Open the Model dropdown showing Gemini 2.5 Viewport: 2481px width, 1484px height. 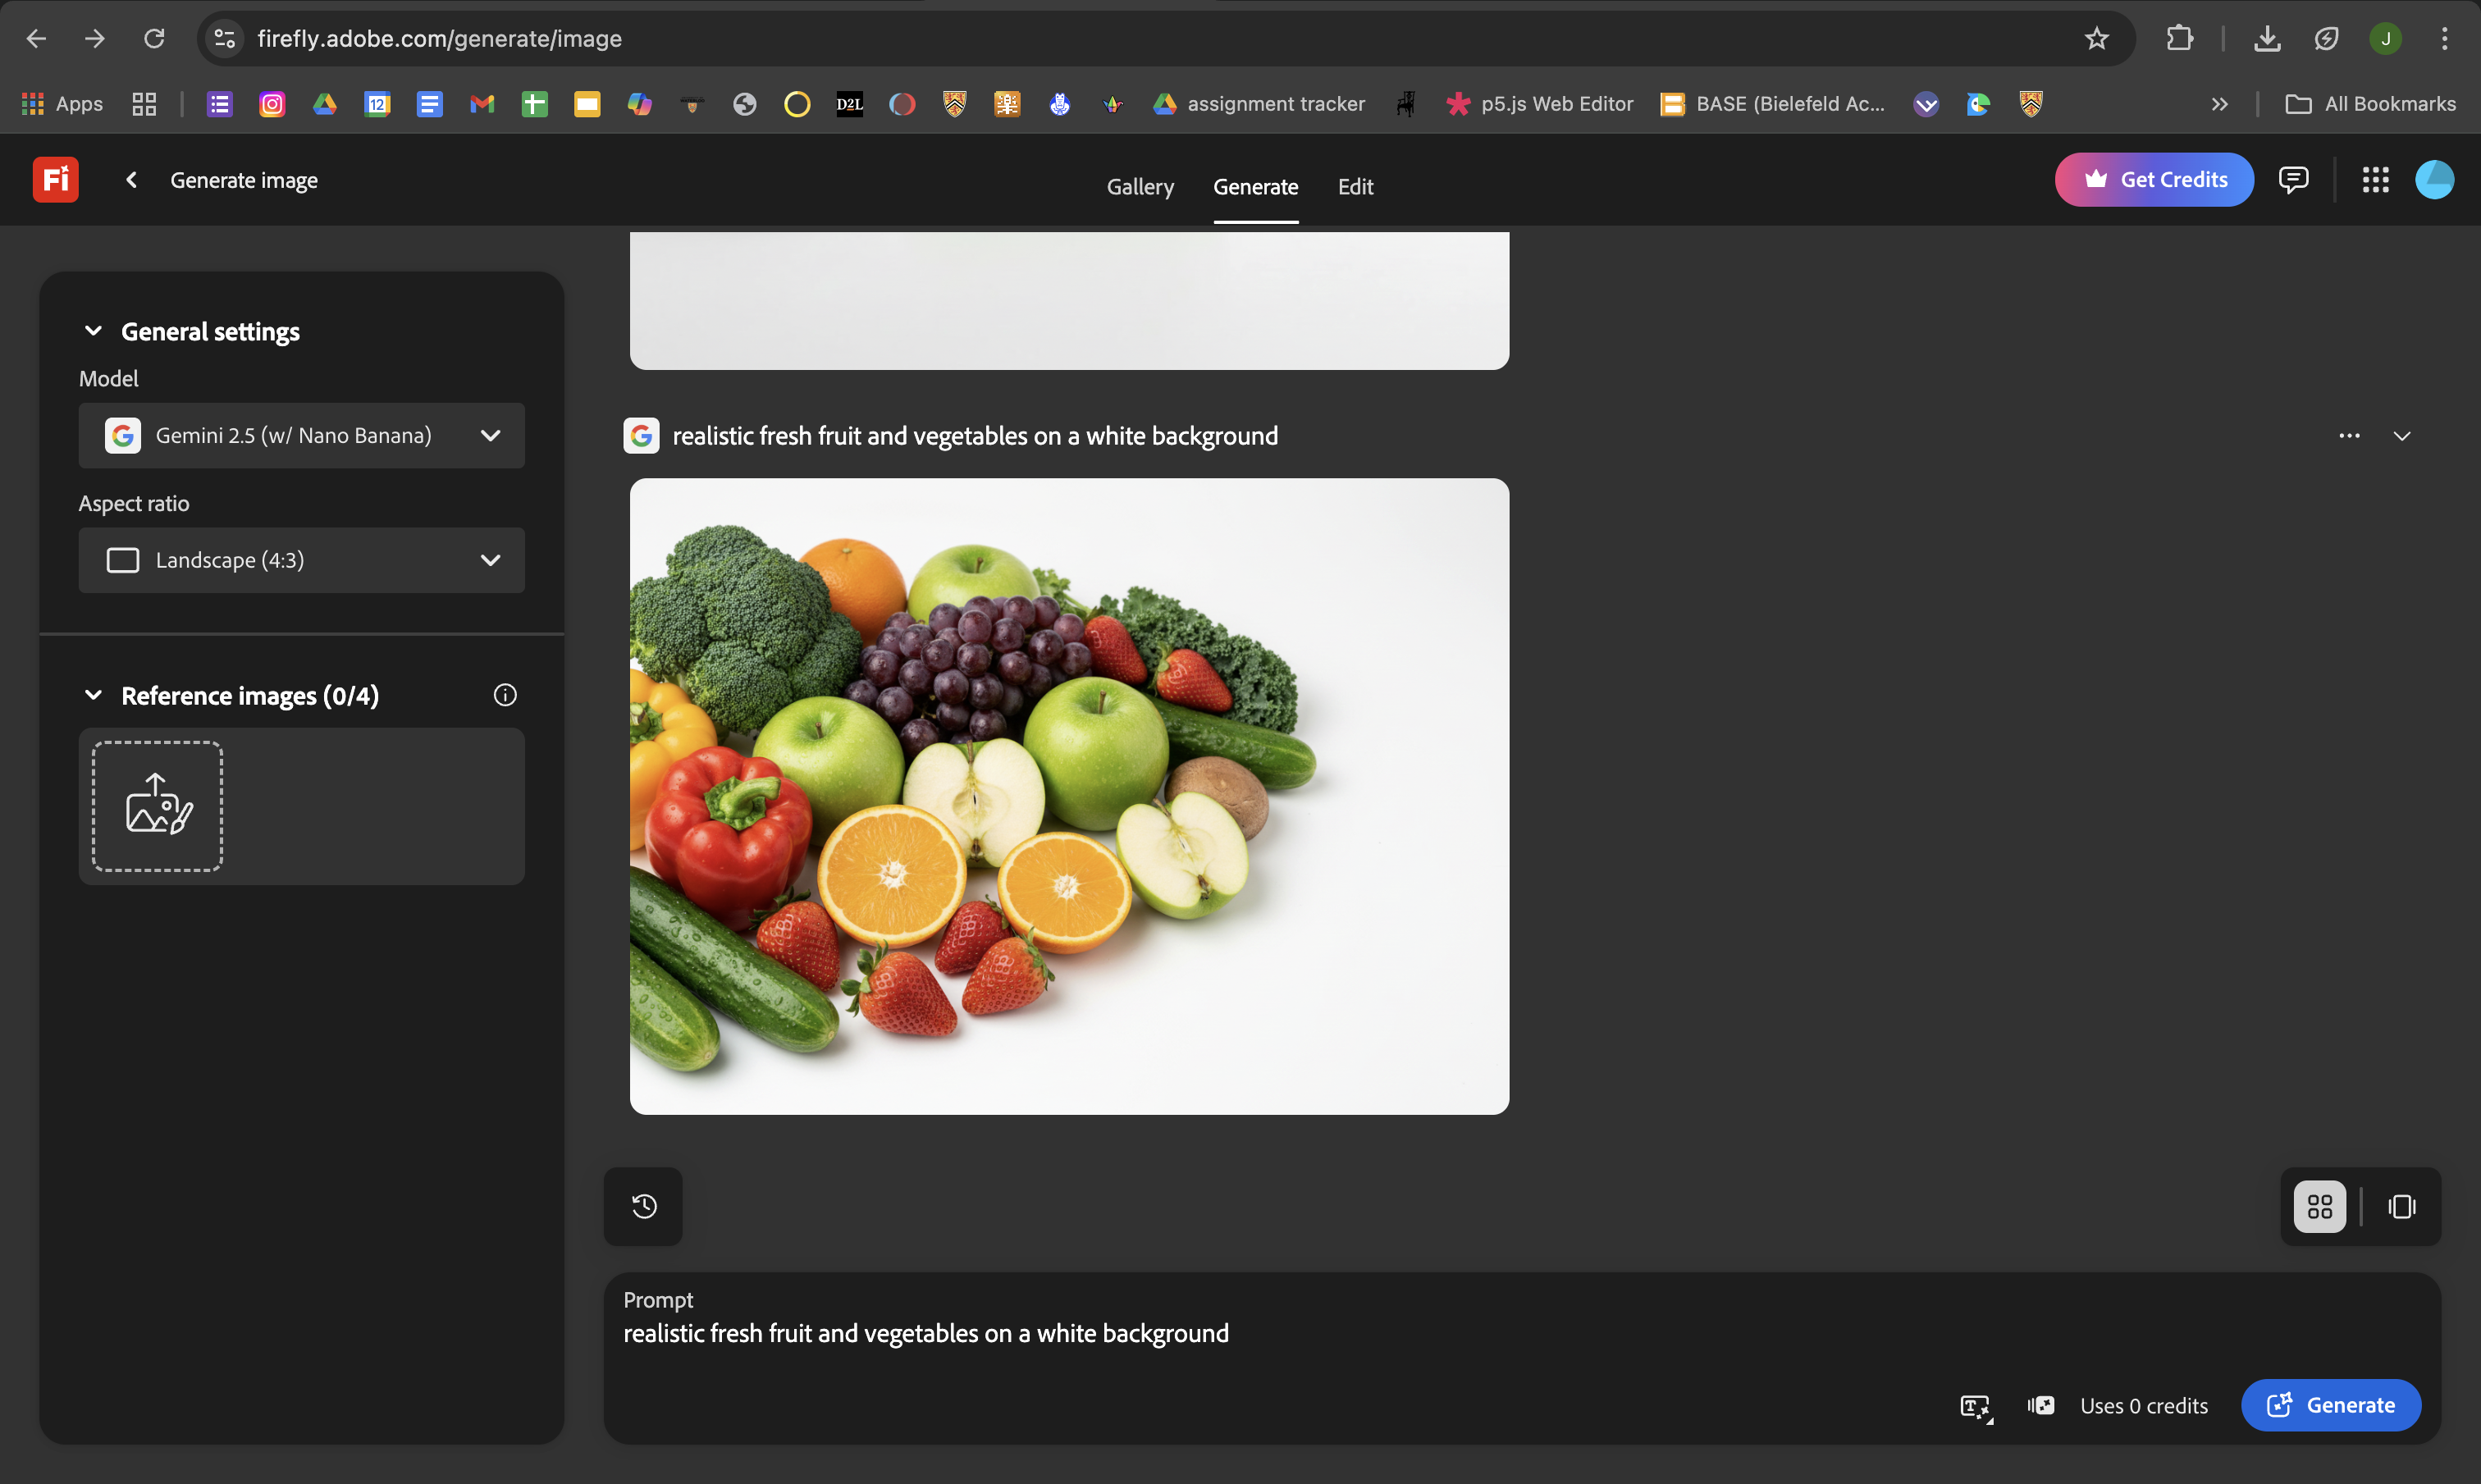(301, 435)
